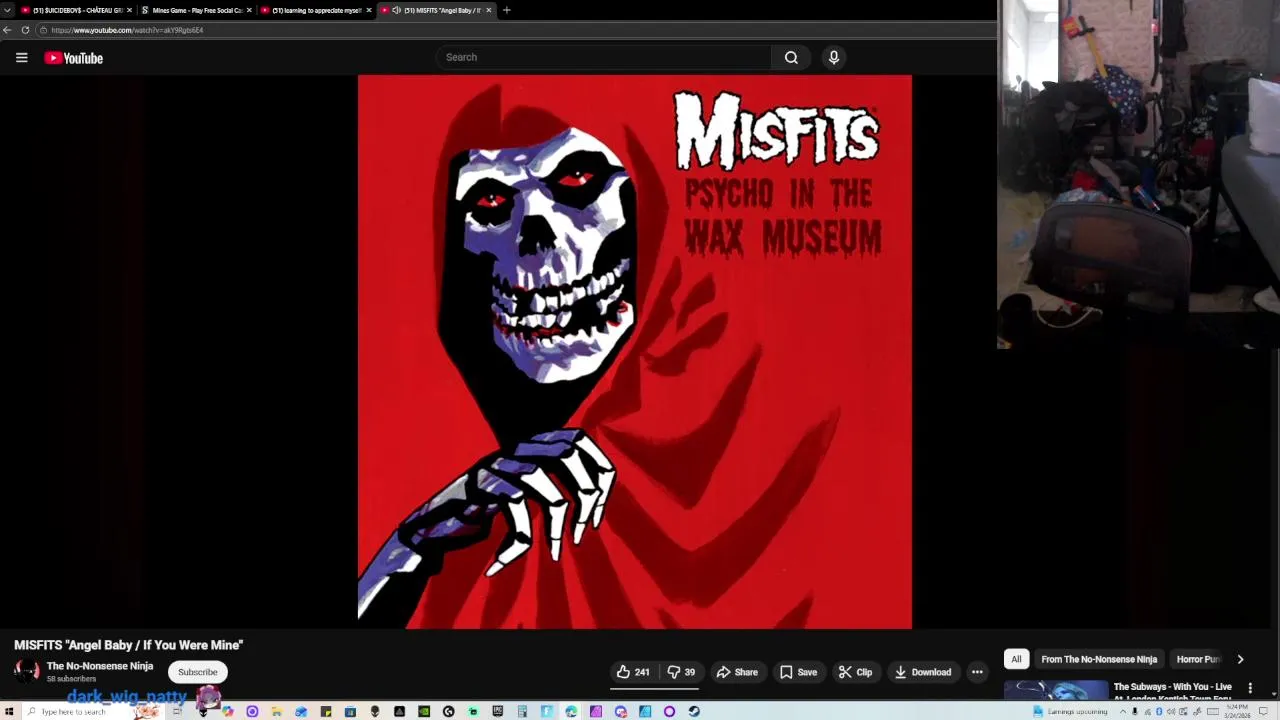Open more actions three-dot menu
This screenshot has width=1280, height=720.
(977, 672)
